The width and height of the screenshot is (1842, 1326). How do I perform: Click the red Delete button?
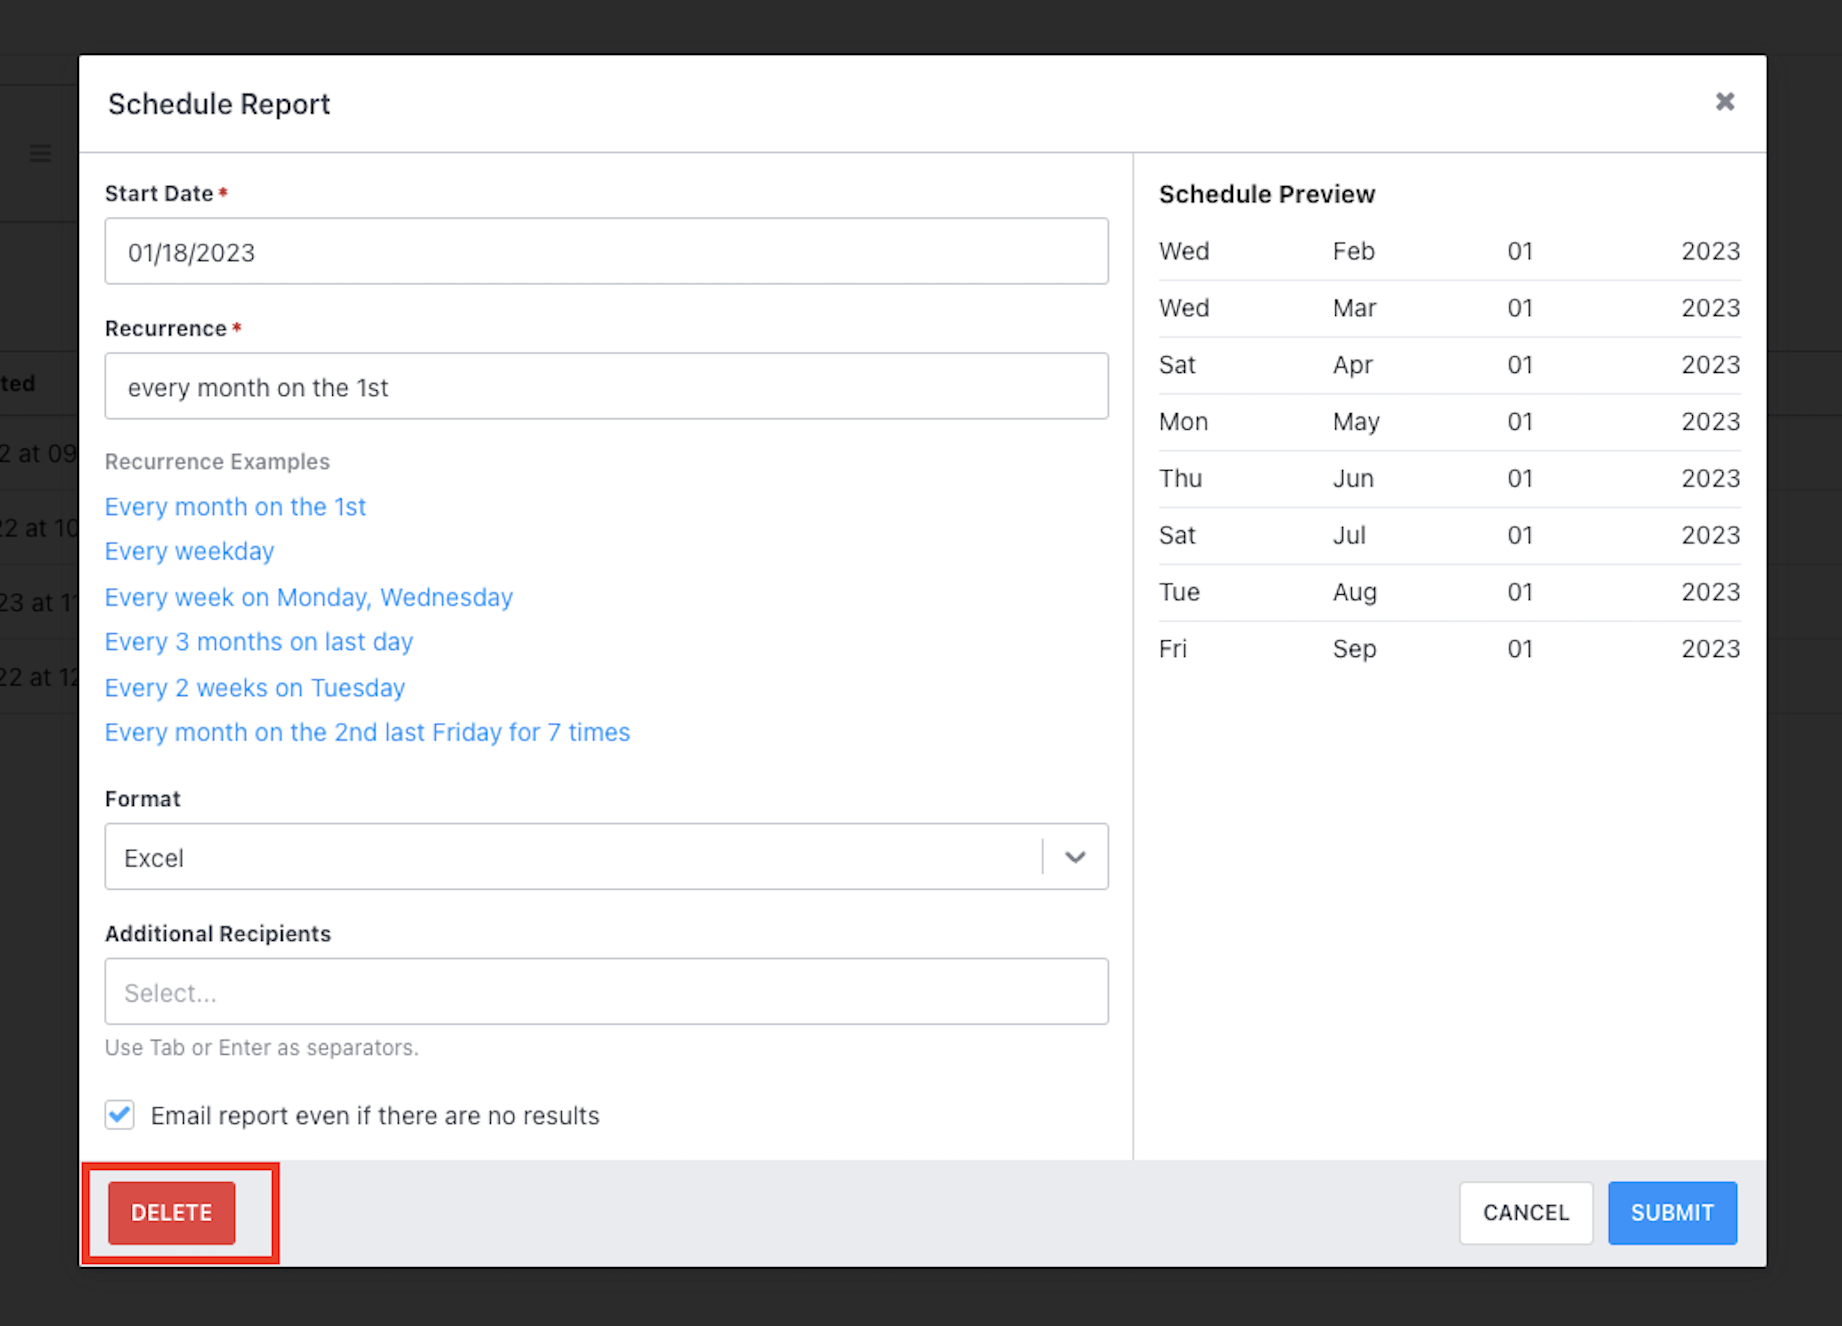[172, 1213]
